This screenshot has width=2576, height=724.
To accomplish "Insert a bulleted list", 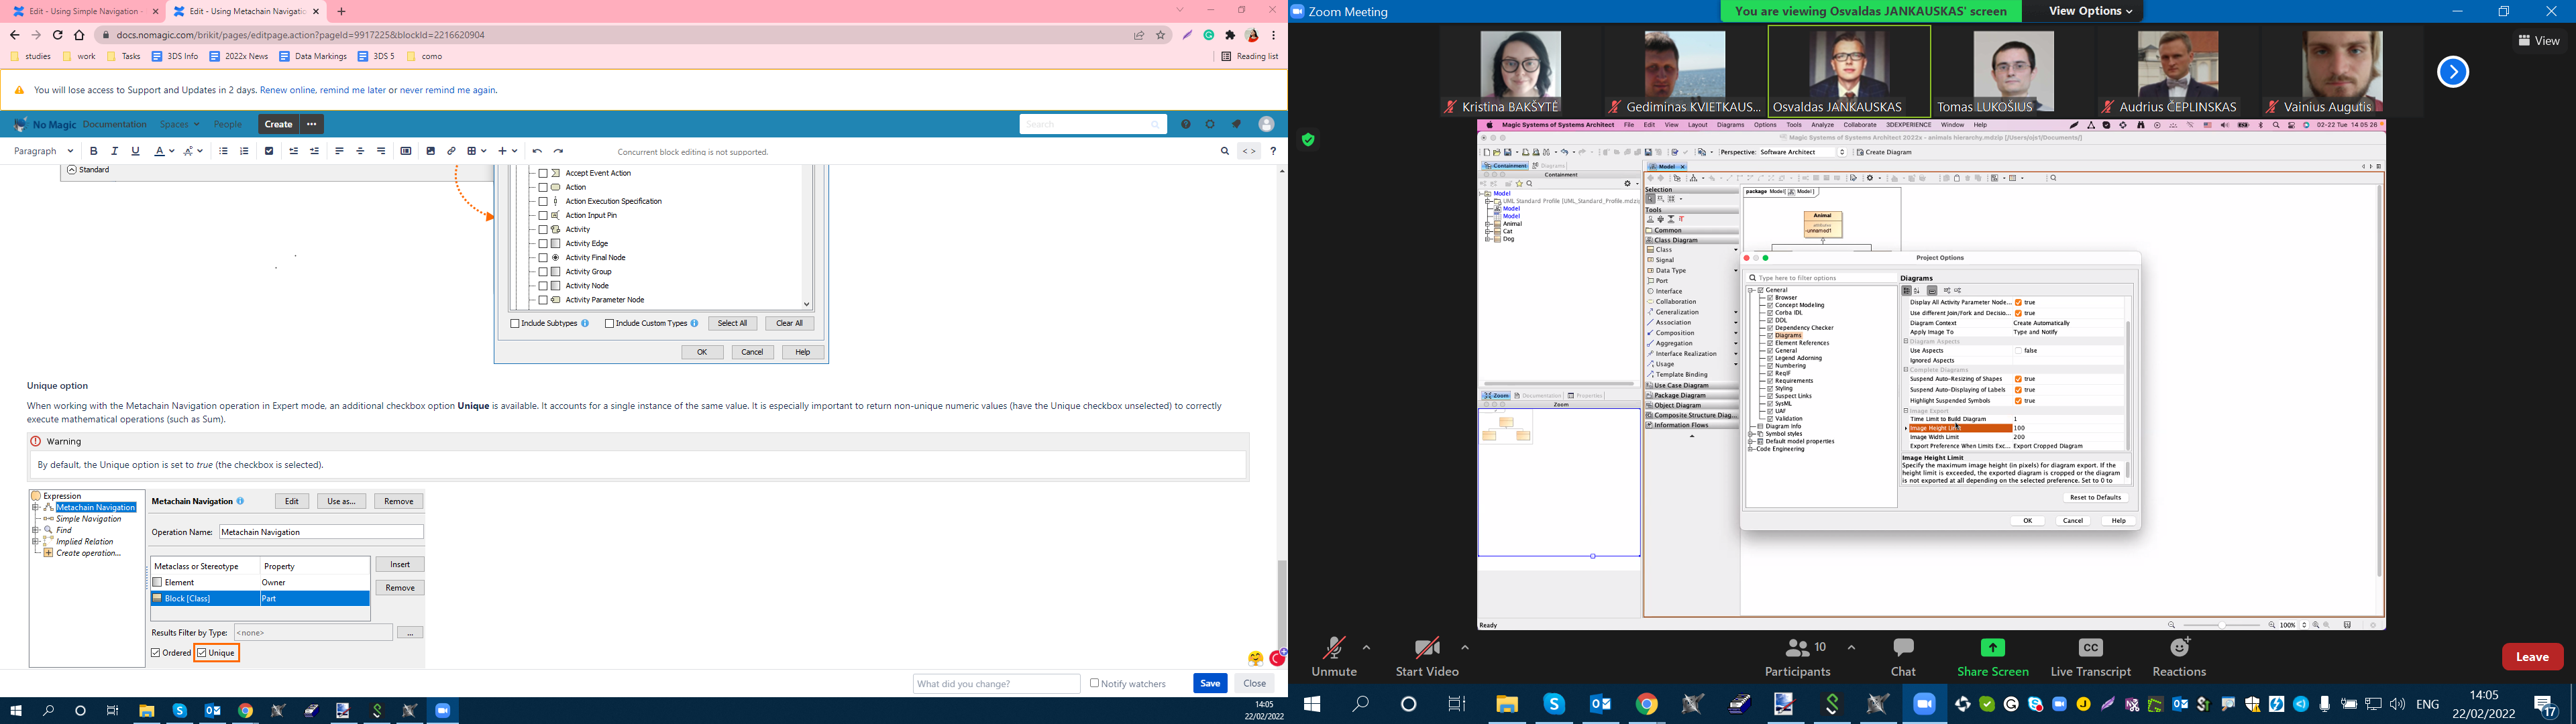I will click(x=223, y=151).
